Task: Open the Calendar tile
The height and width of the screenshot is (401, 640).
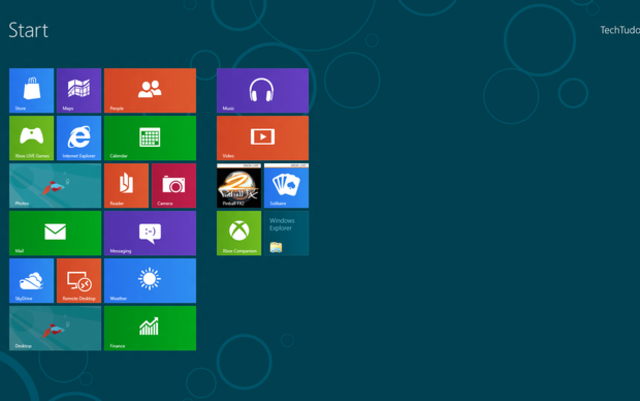Action: tap(150, 138)
